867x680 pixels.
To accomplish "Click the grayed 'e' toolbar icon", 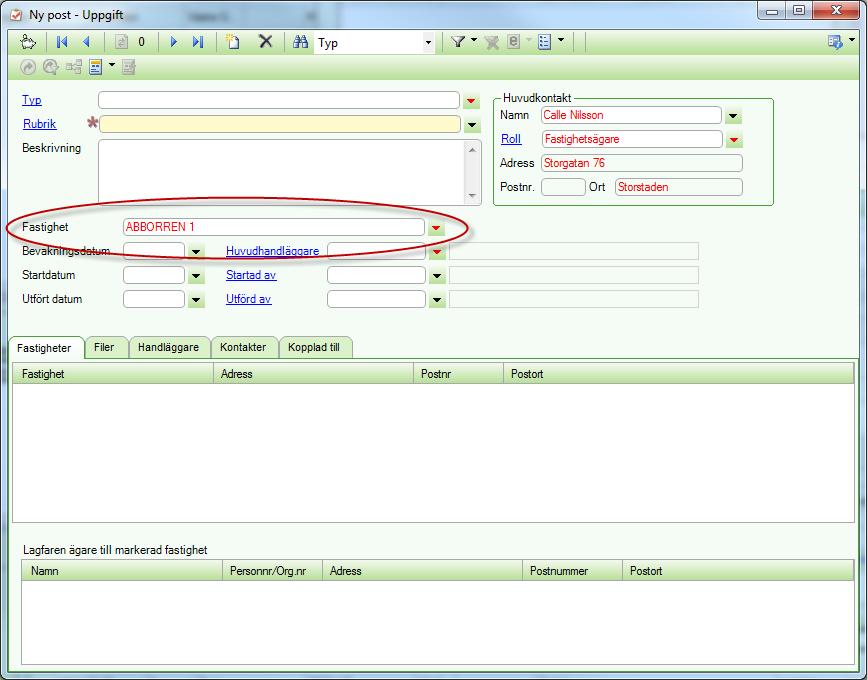I will click(x=514, y=42).
